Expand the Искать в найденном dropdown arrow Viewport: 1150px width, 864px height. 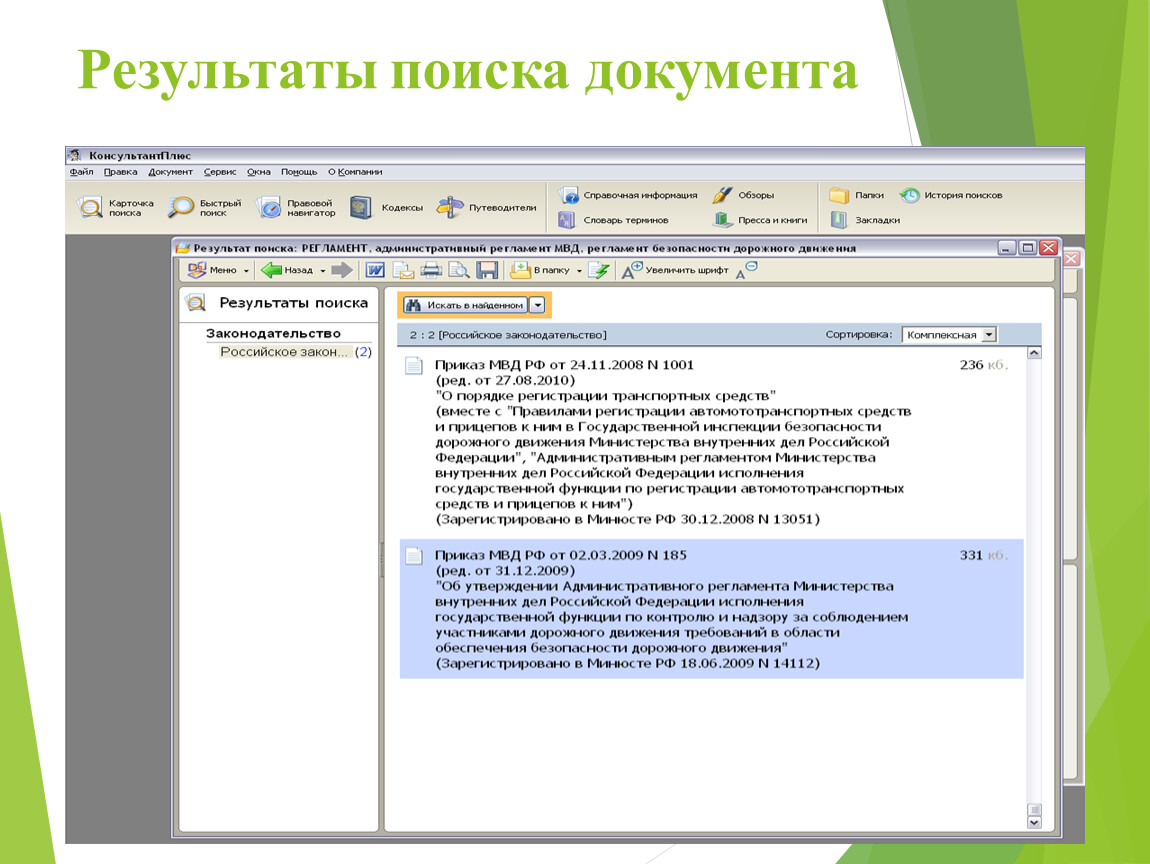click(538, 305)
